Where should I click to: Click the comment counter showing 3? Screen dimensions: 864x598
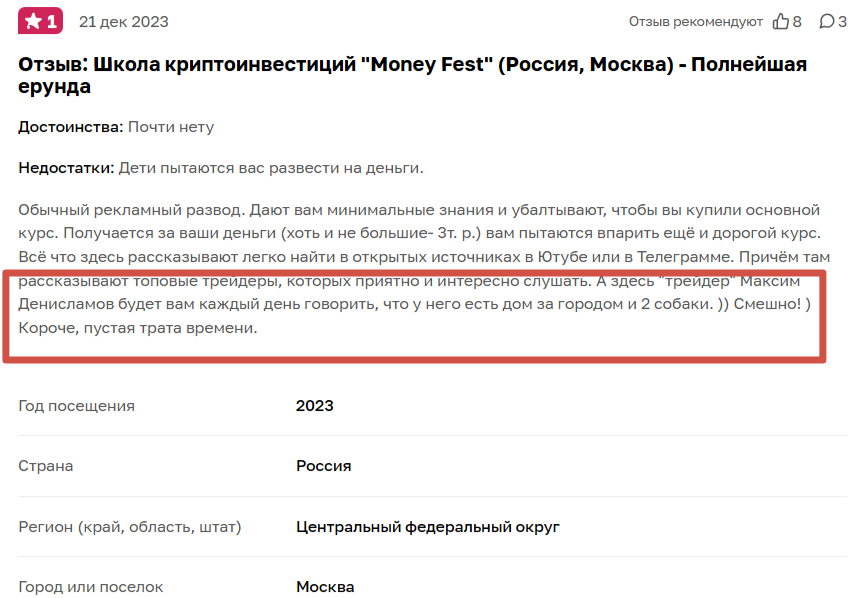point(841,20)
